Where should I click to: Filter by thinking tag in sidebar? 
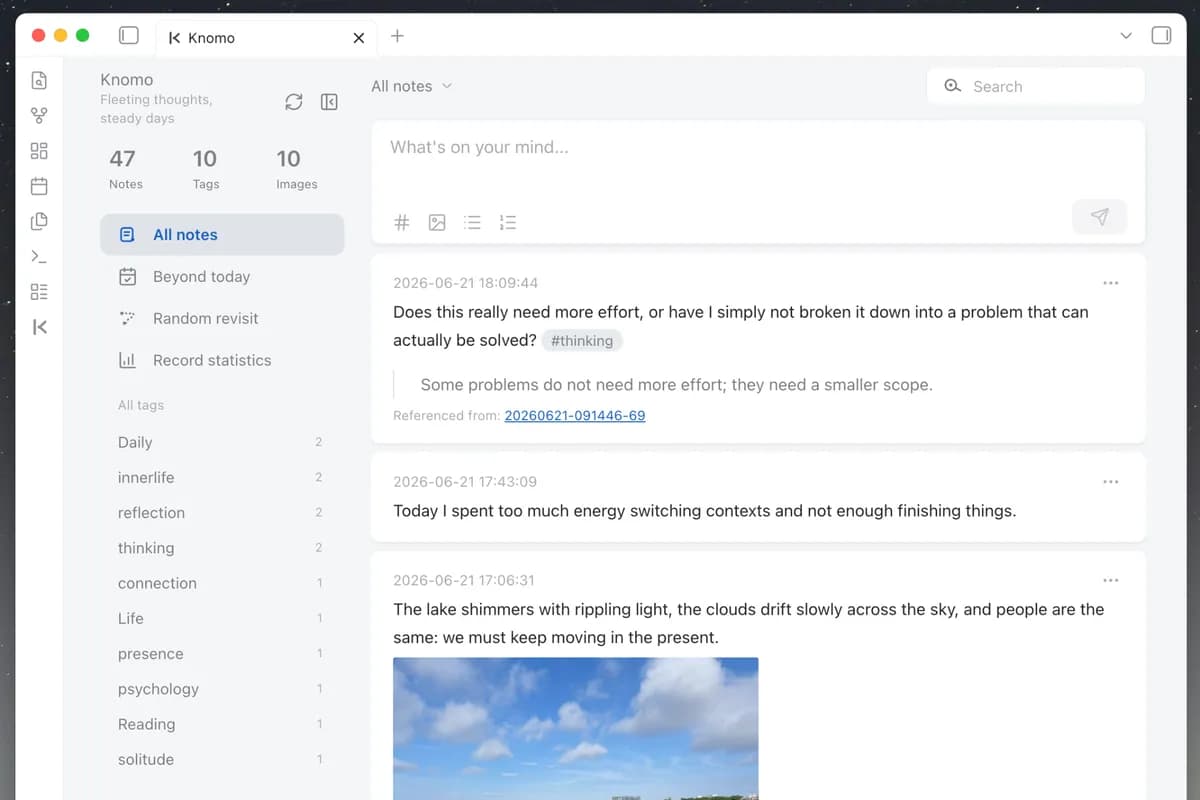click(220, 548)
